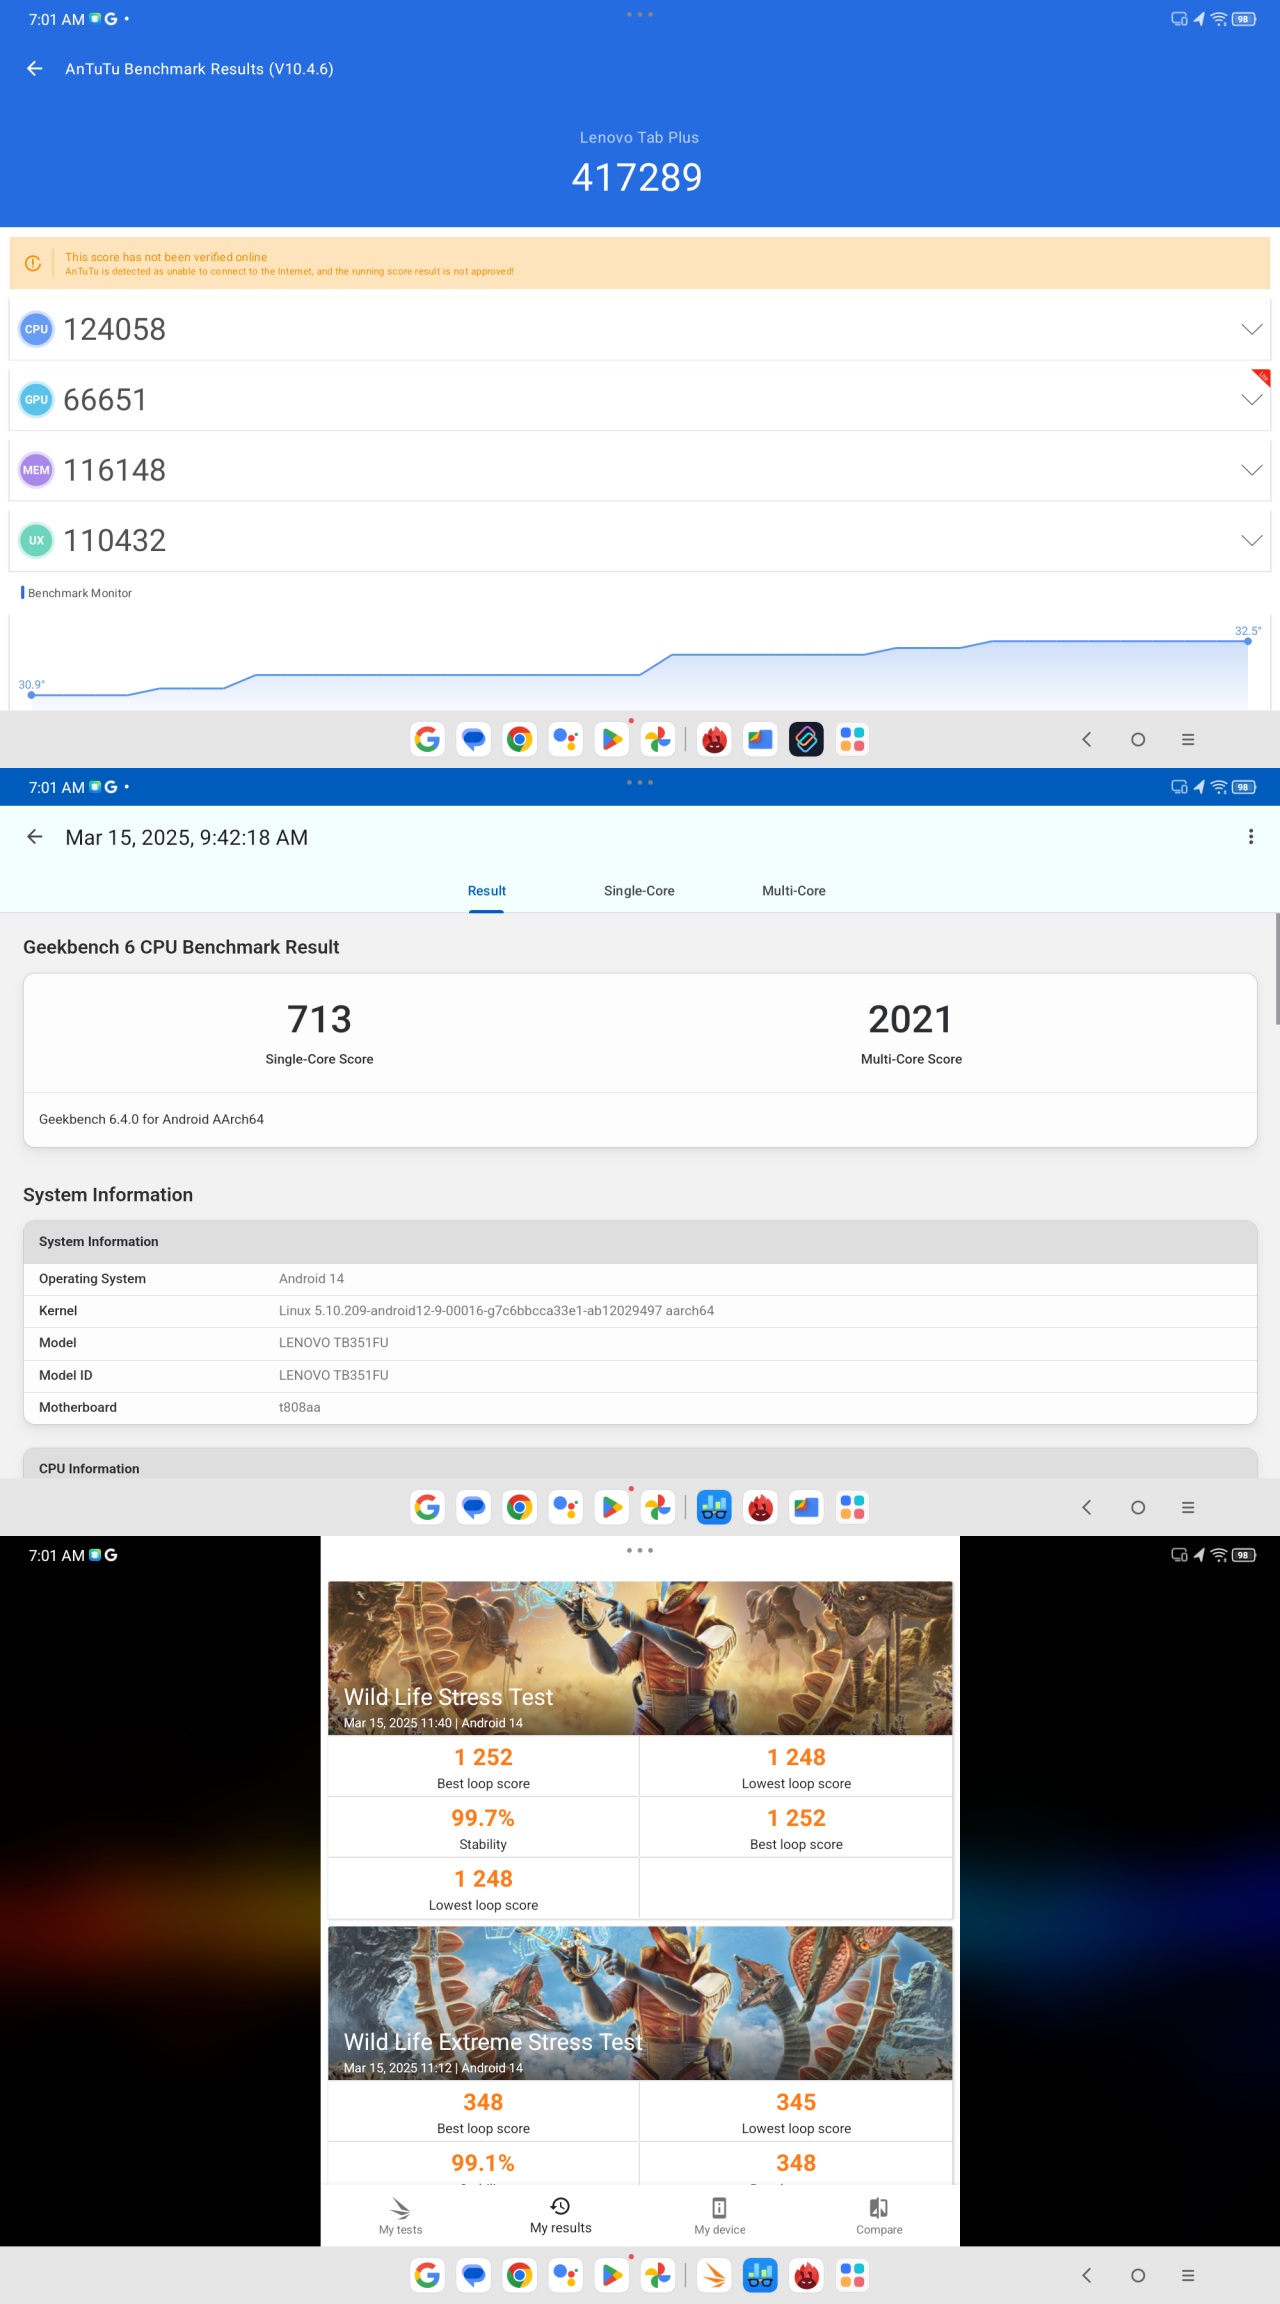Screen dimensions: 1280x2304
Task: Open Chrome in the AnTuTu screen's taskbar
Action: 519,739
